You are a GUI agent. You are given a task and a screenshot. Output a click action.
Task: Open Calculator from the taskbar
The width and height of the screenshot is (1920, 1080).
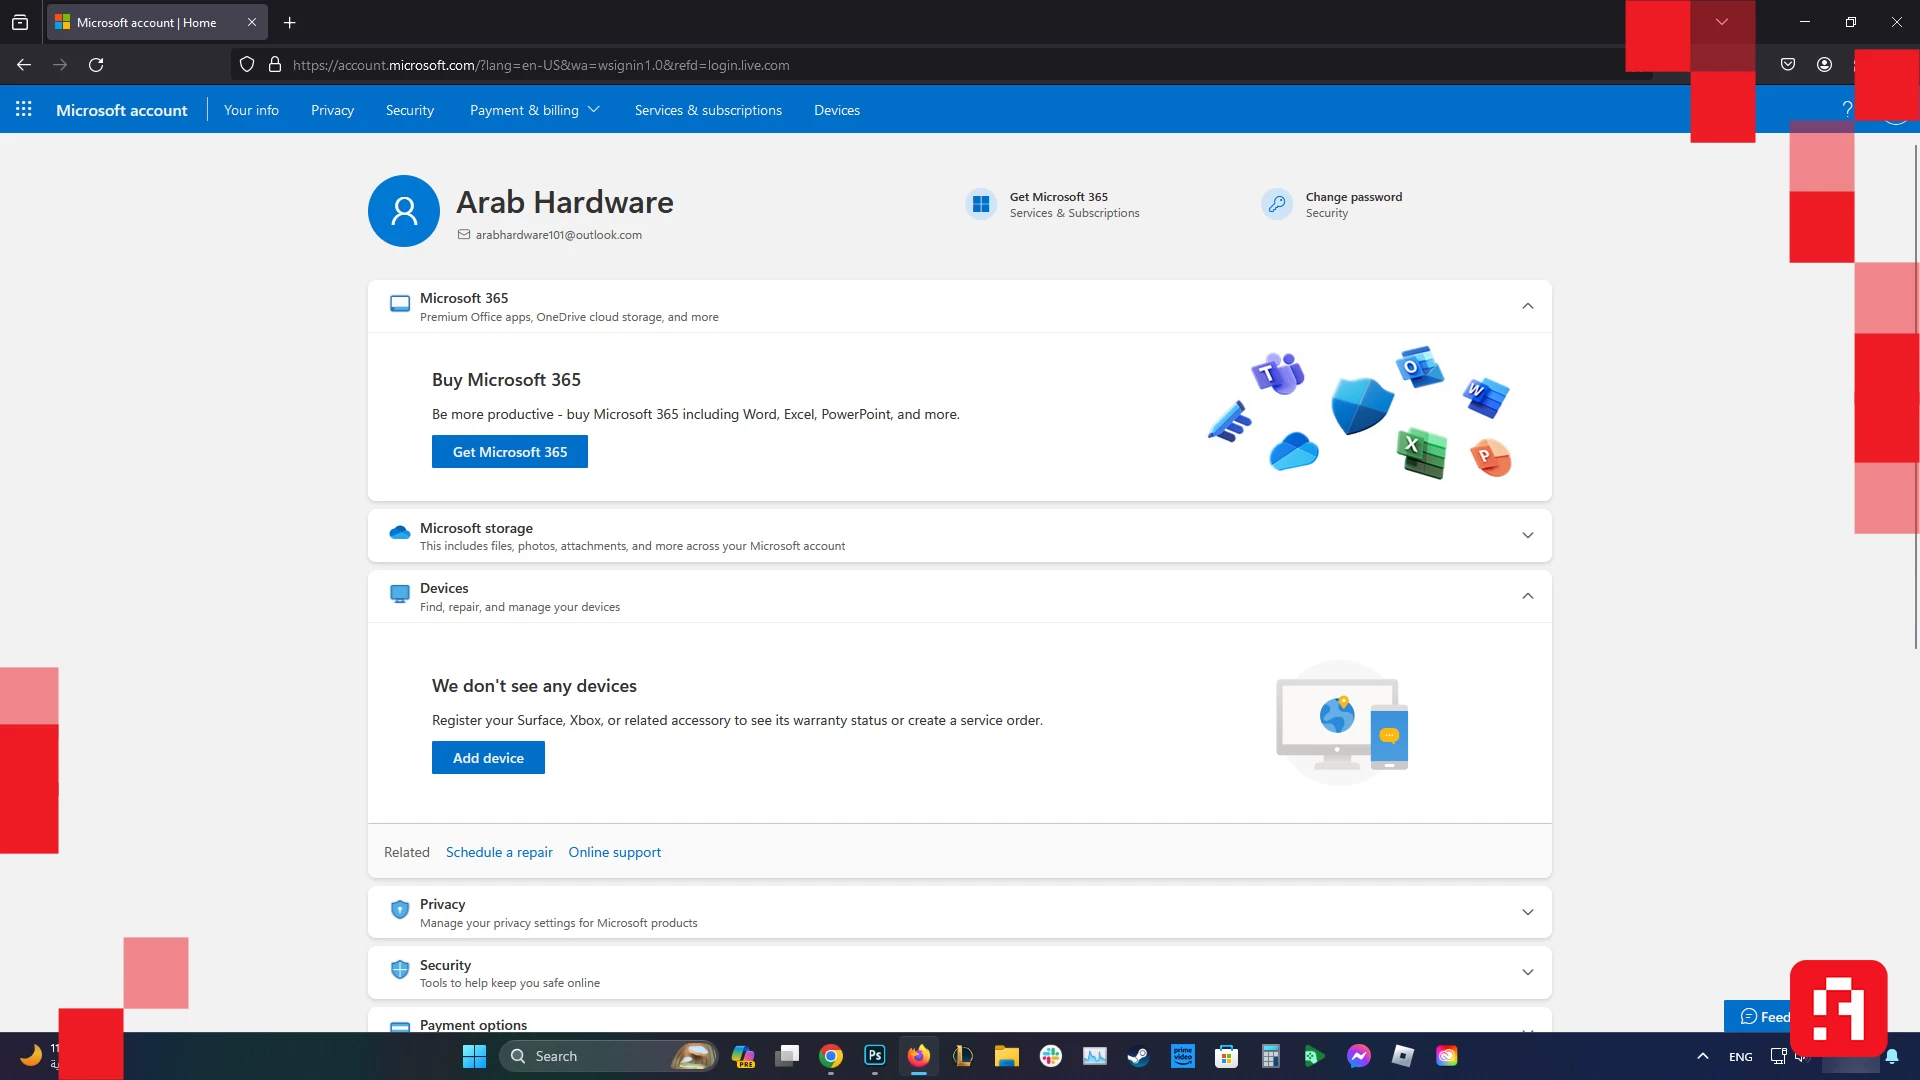tap(1271, 1056)
